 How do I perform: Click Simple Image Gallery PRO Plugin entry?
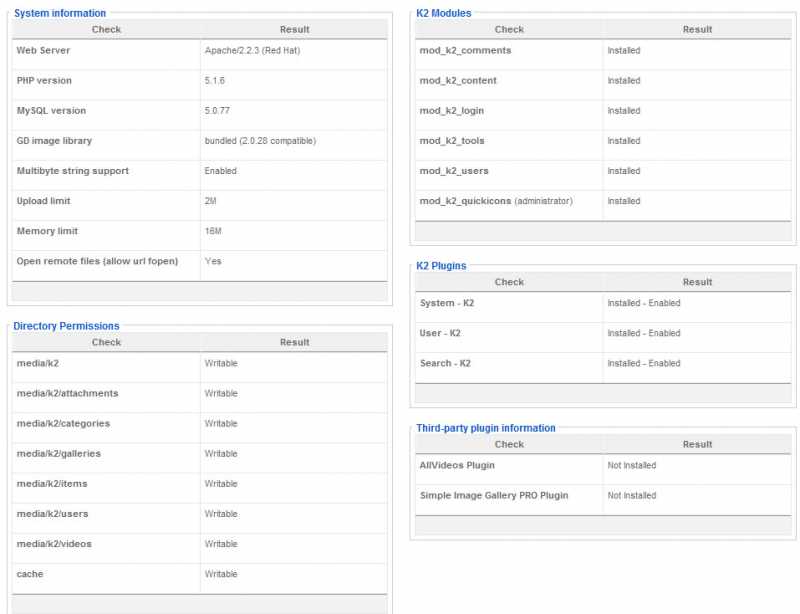494,496
